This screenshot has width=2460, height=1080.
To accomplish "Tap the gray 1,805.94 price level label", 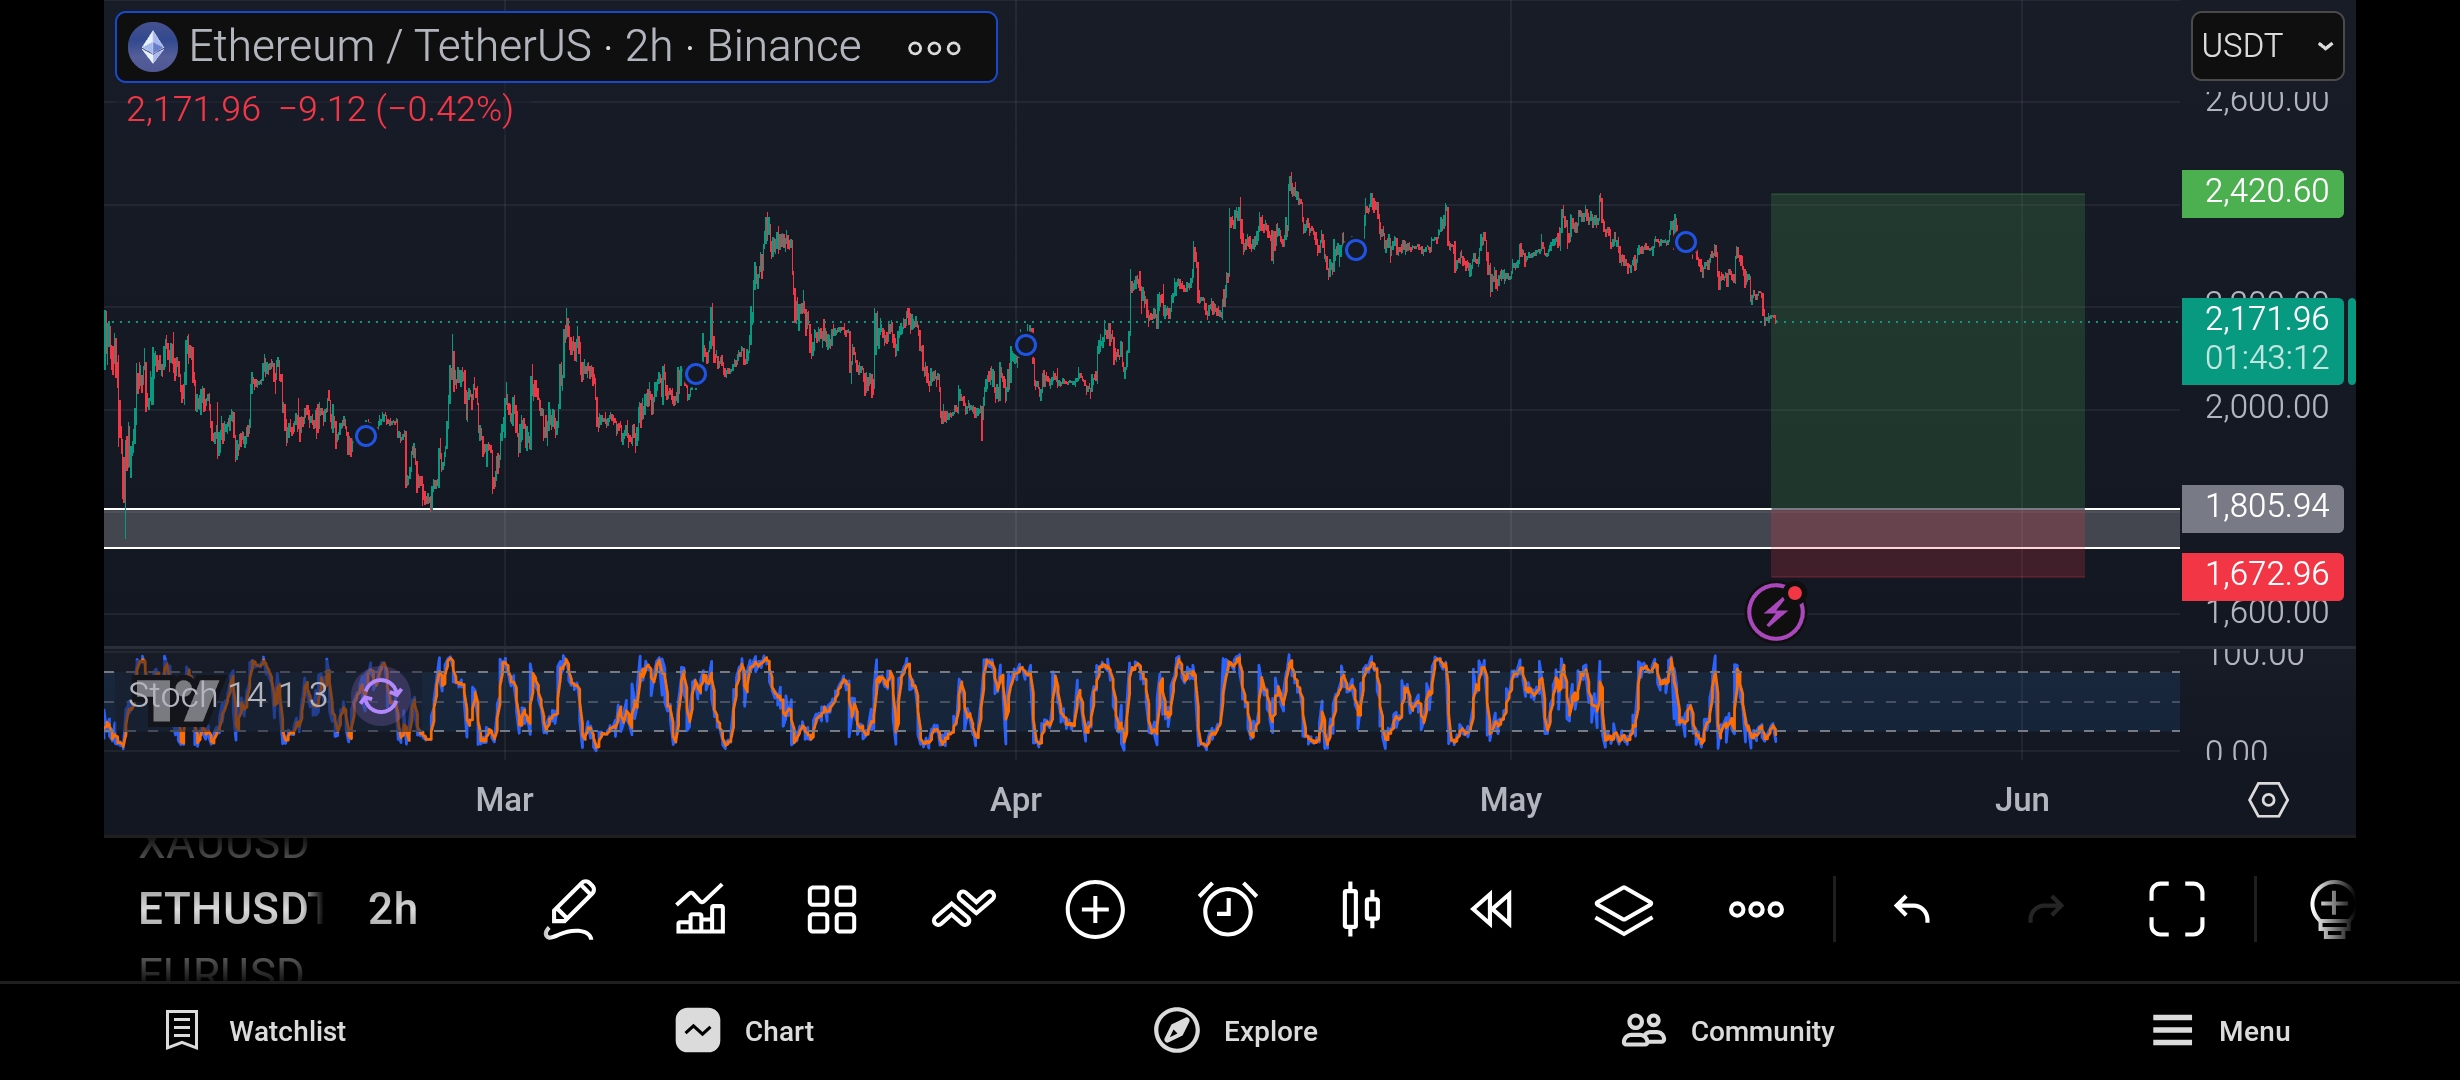I will (2262, 508).
